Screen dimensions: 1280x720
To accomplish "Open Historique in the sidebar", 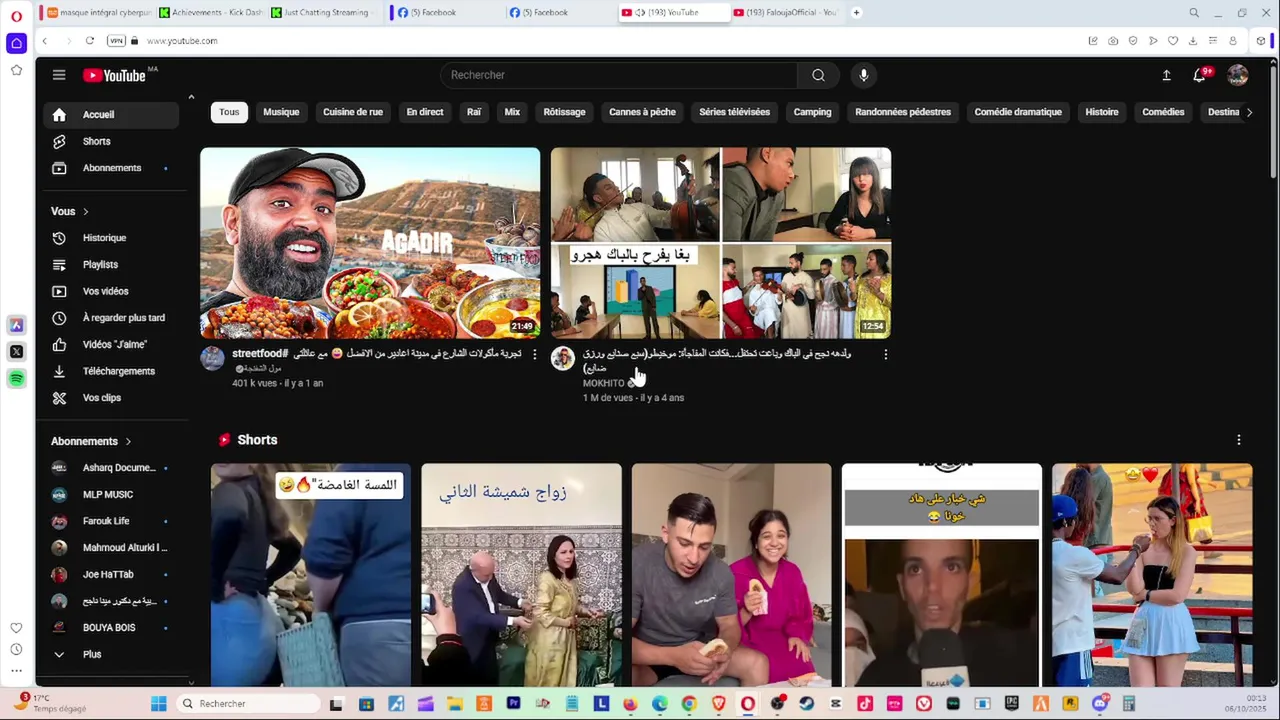I will (x=112, y=238).
